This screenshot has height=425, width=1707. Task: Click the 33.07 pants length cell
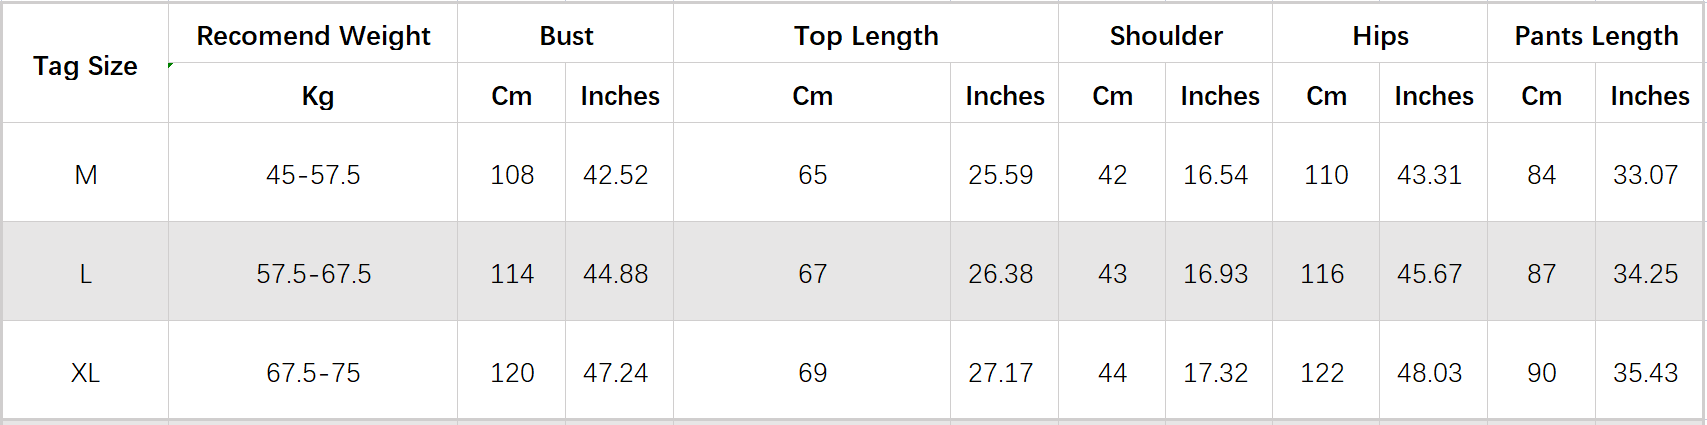pyautogui.click(x=1646, y=175)
